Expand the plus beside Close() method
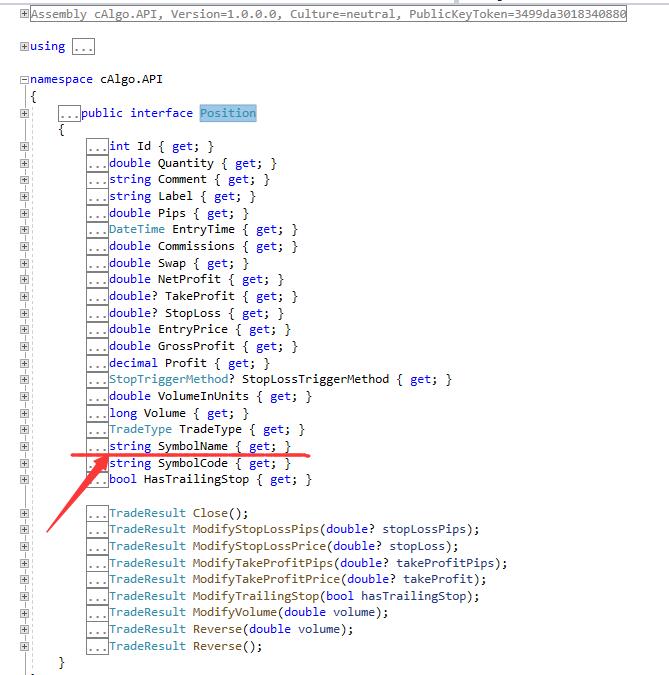 [x=25, y=513]
